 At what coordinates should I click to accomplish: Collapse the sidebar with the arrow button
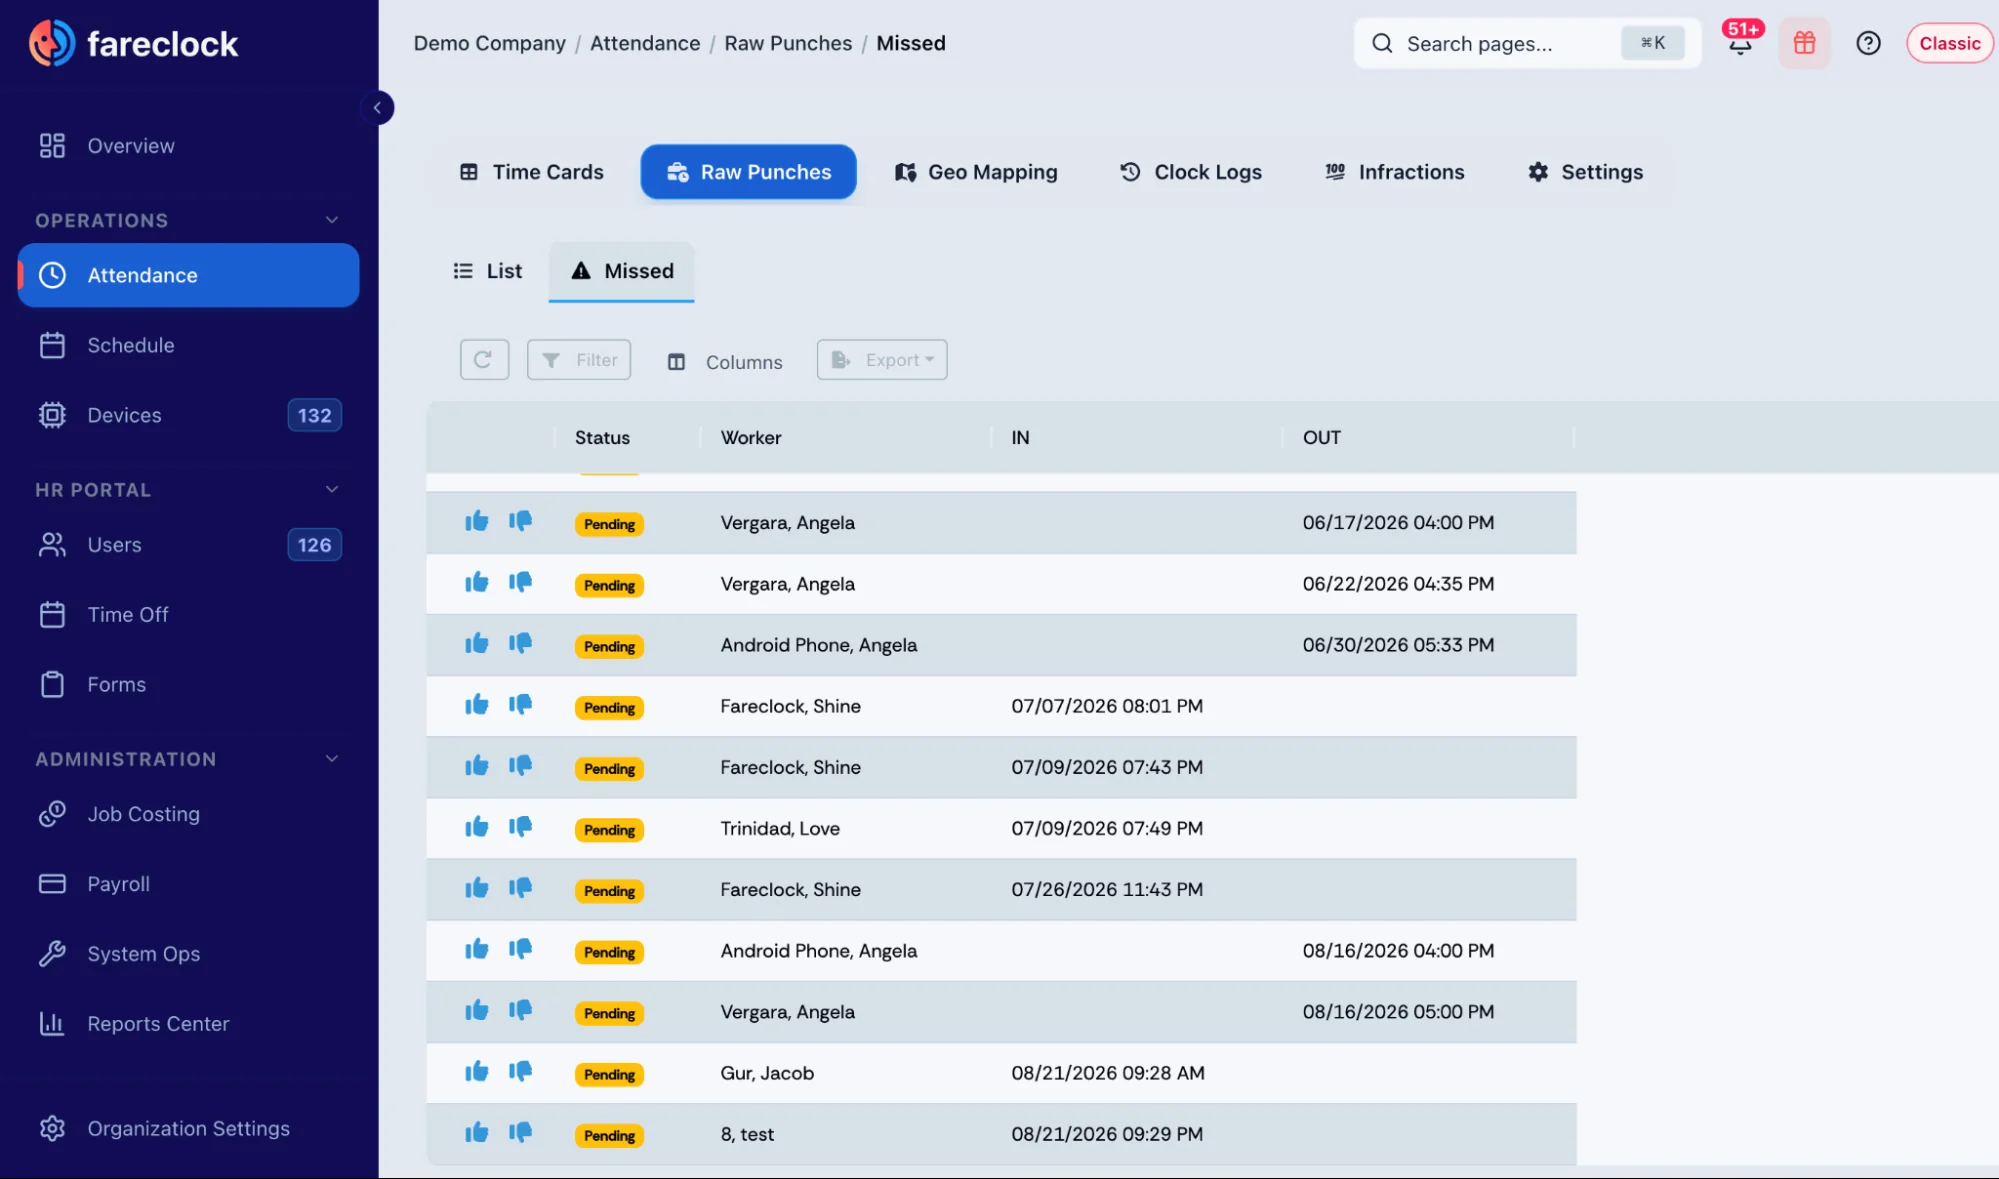point(377,108)
